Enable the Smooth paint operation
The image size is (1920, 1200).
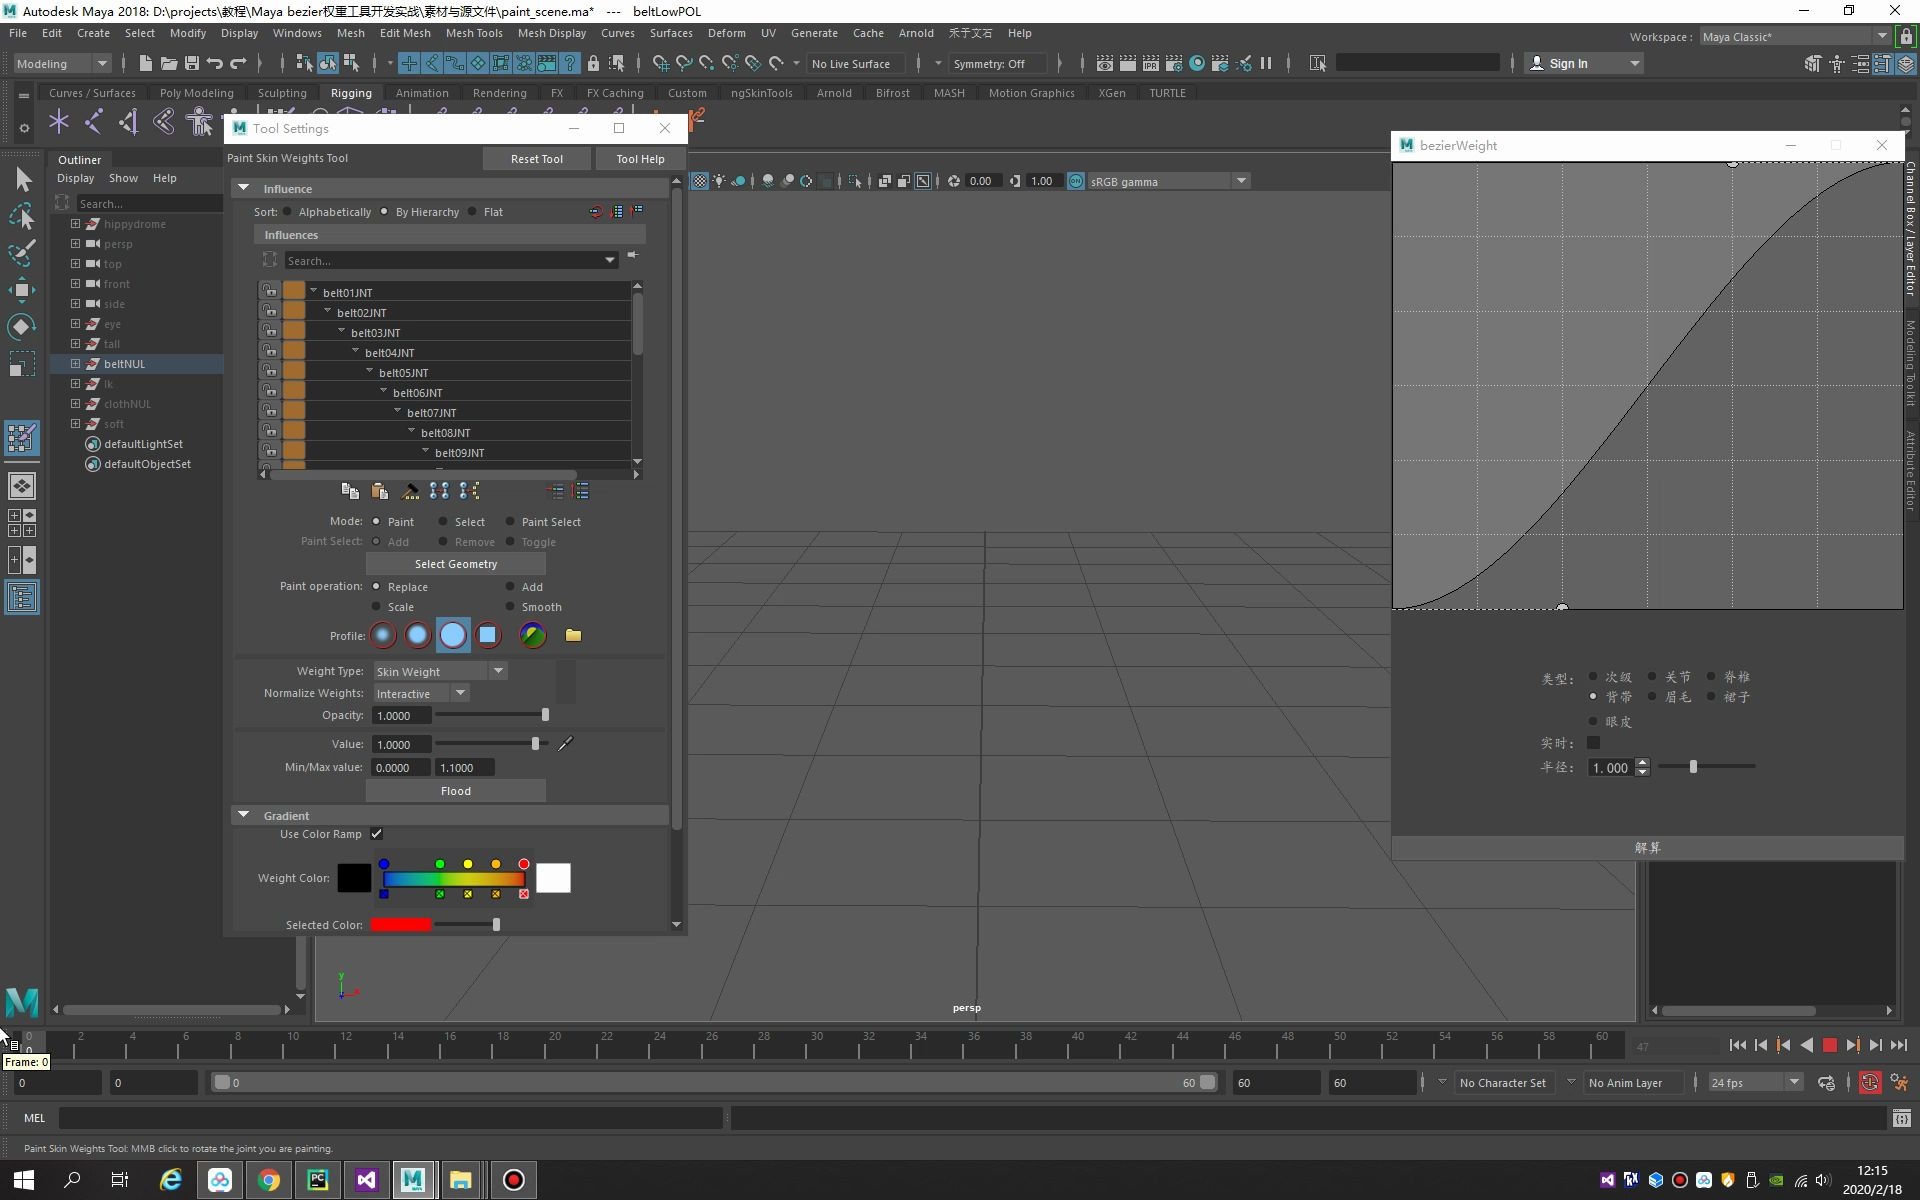point(511,607)
